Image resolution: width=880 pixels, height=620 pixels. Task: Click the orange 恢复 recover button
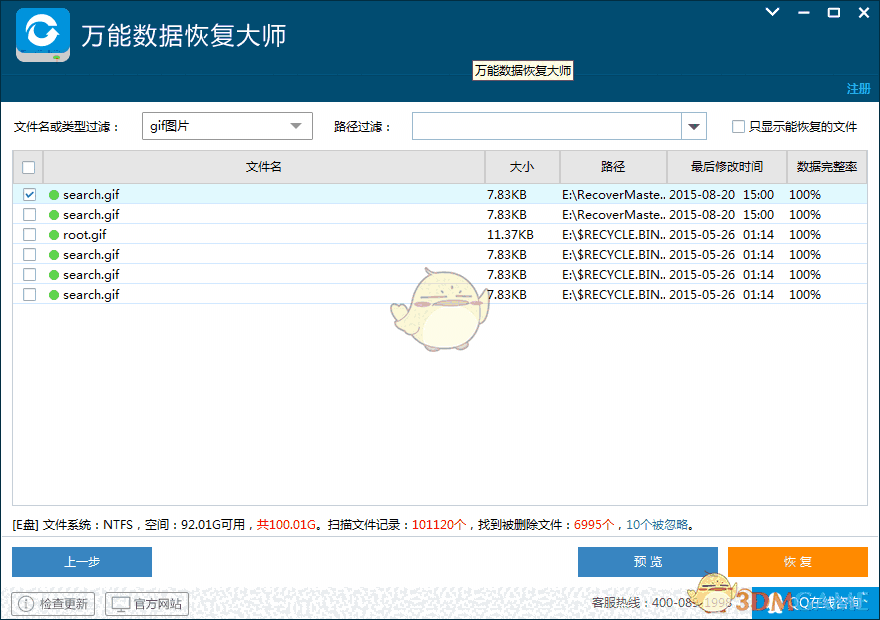pyautogui.click(x=797, y=562)
